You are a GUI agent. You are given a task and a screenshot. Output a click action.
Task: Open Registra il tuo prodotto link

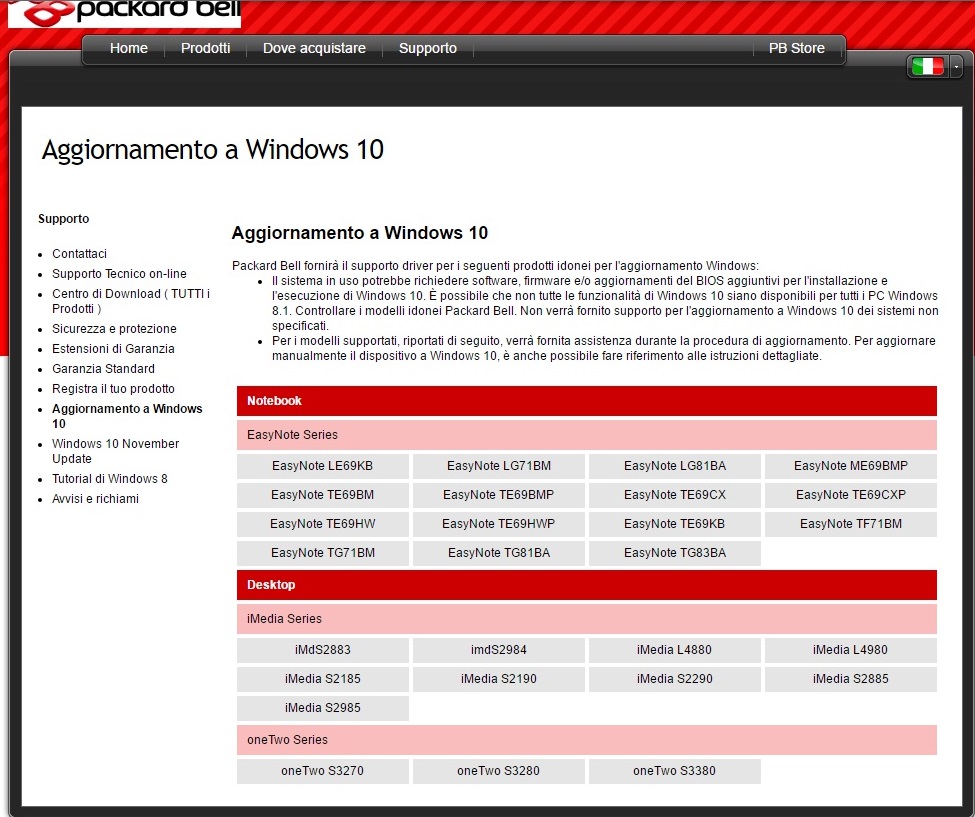(113, 388)
